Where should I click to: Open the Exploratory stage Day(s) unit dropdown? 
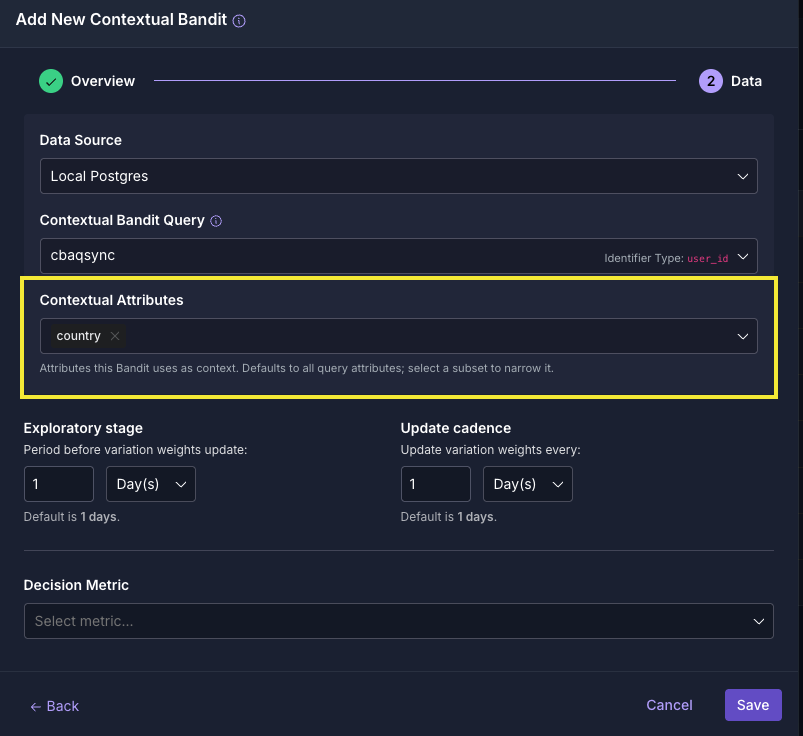tap(151, 484)
